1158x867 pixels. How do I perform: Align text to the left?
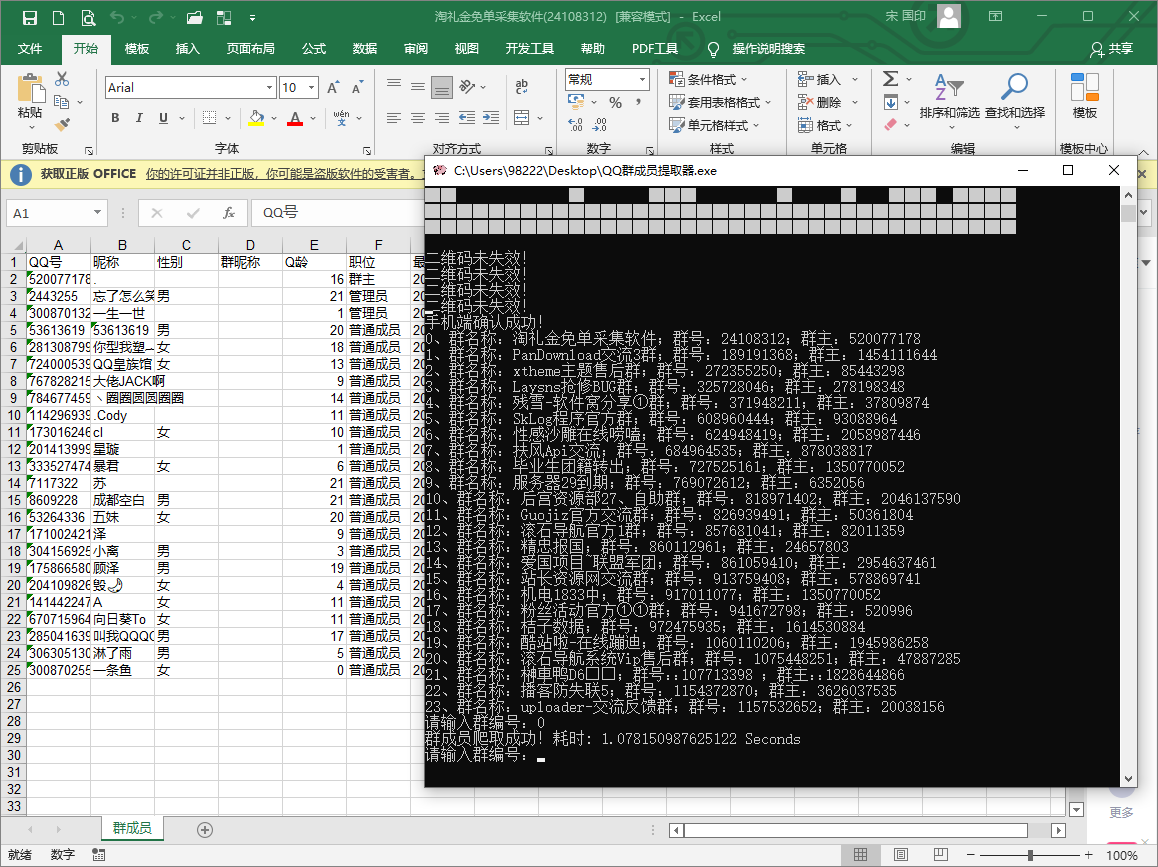[x=394, y=117]
